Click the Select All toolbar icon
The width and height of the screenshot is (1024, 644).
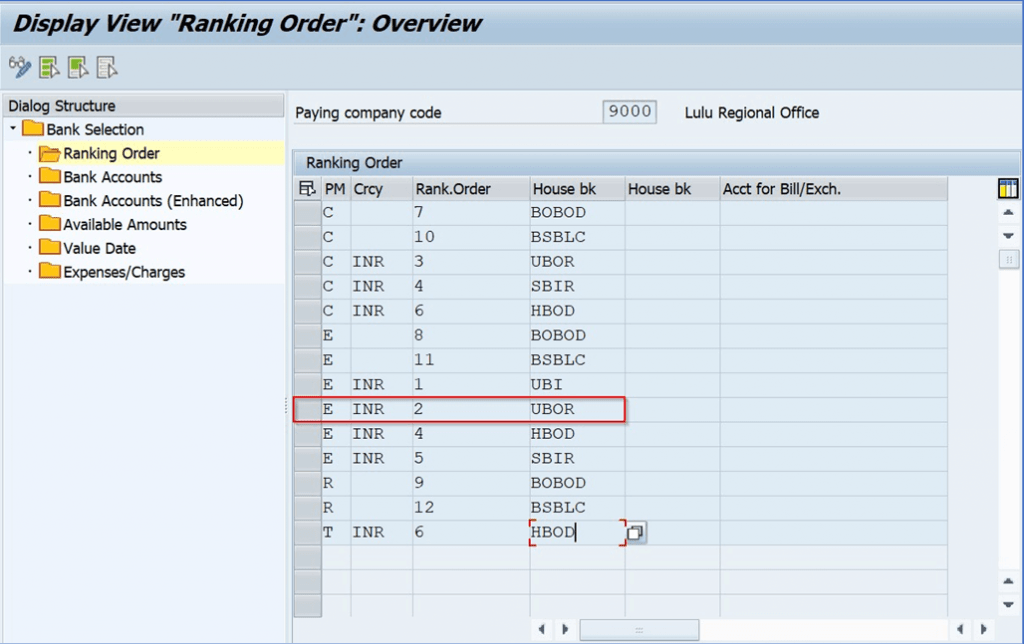point(49,67)
